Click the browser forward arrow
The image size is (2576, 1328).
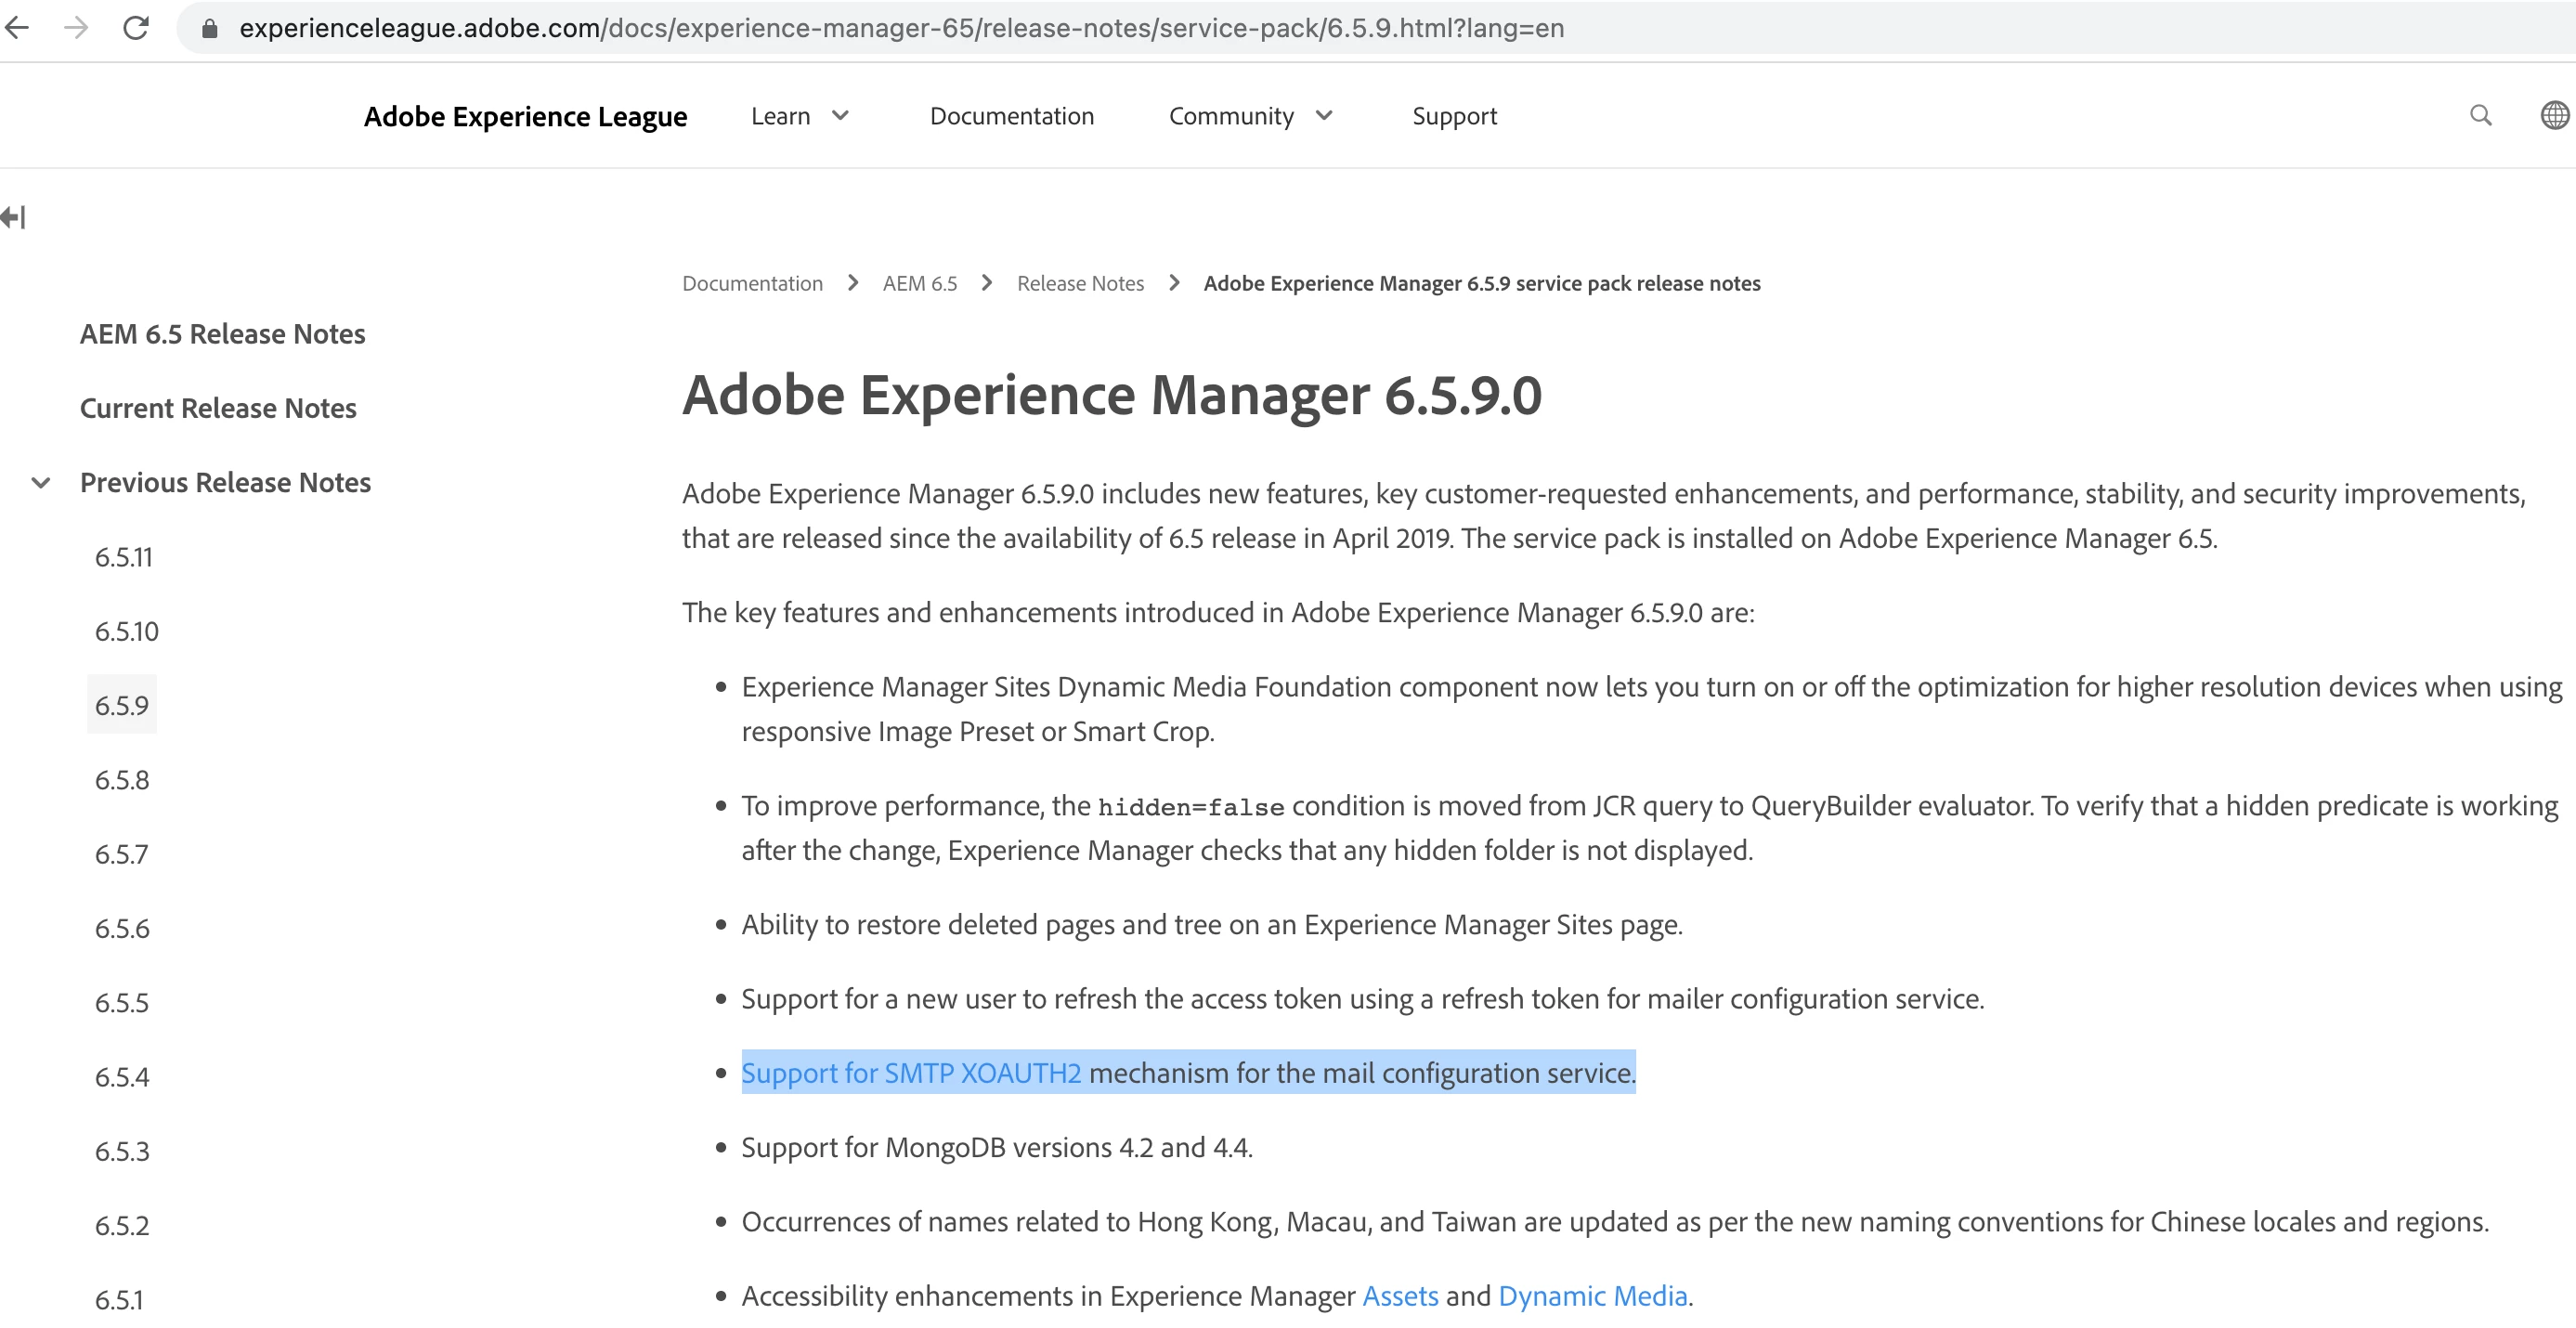(76, 27)
